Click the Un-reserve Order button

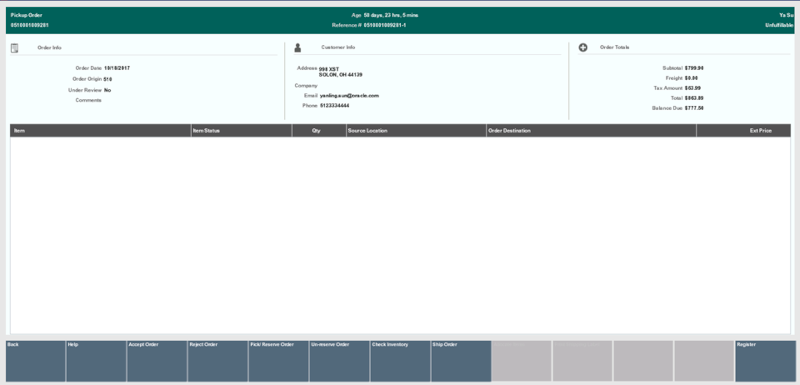point(339,361)
